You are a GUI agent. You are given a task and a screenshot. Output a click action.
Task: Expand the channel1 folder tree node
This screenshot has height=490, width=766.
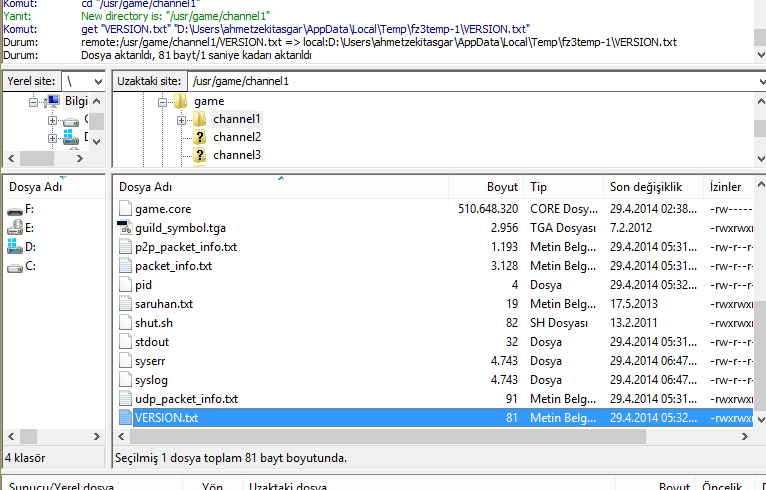coord(182,120)
